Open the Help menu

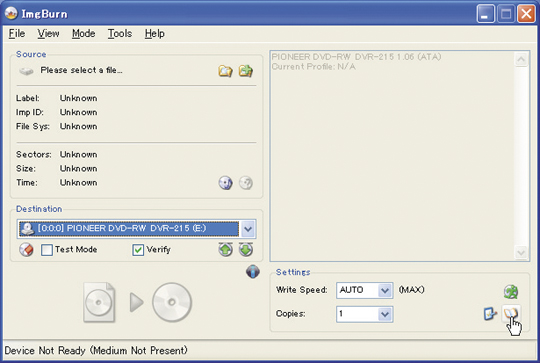tap(154, 33)
